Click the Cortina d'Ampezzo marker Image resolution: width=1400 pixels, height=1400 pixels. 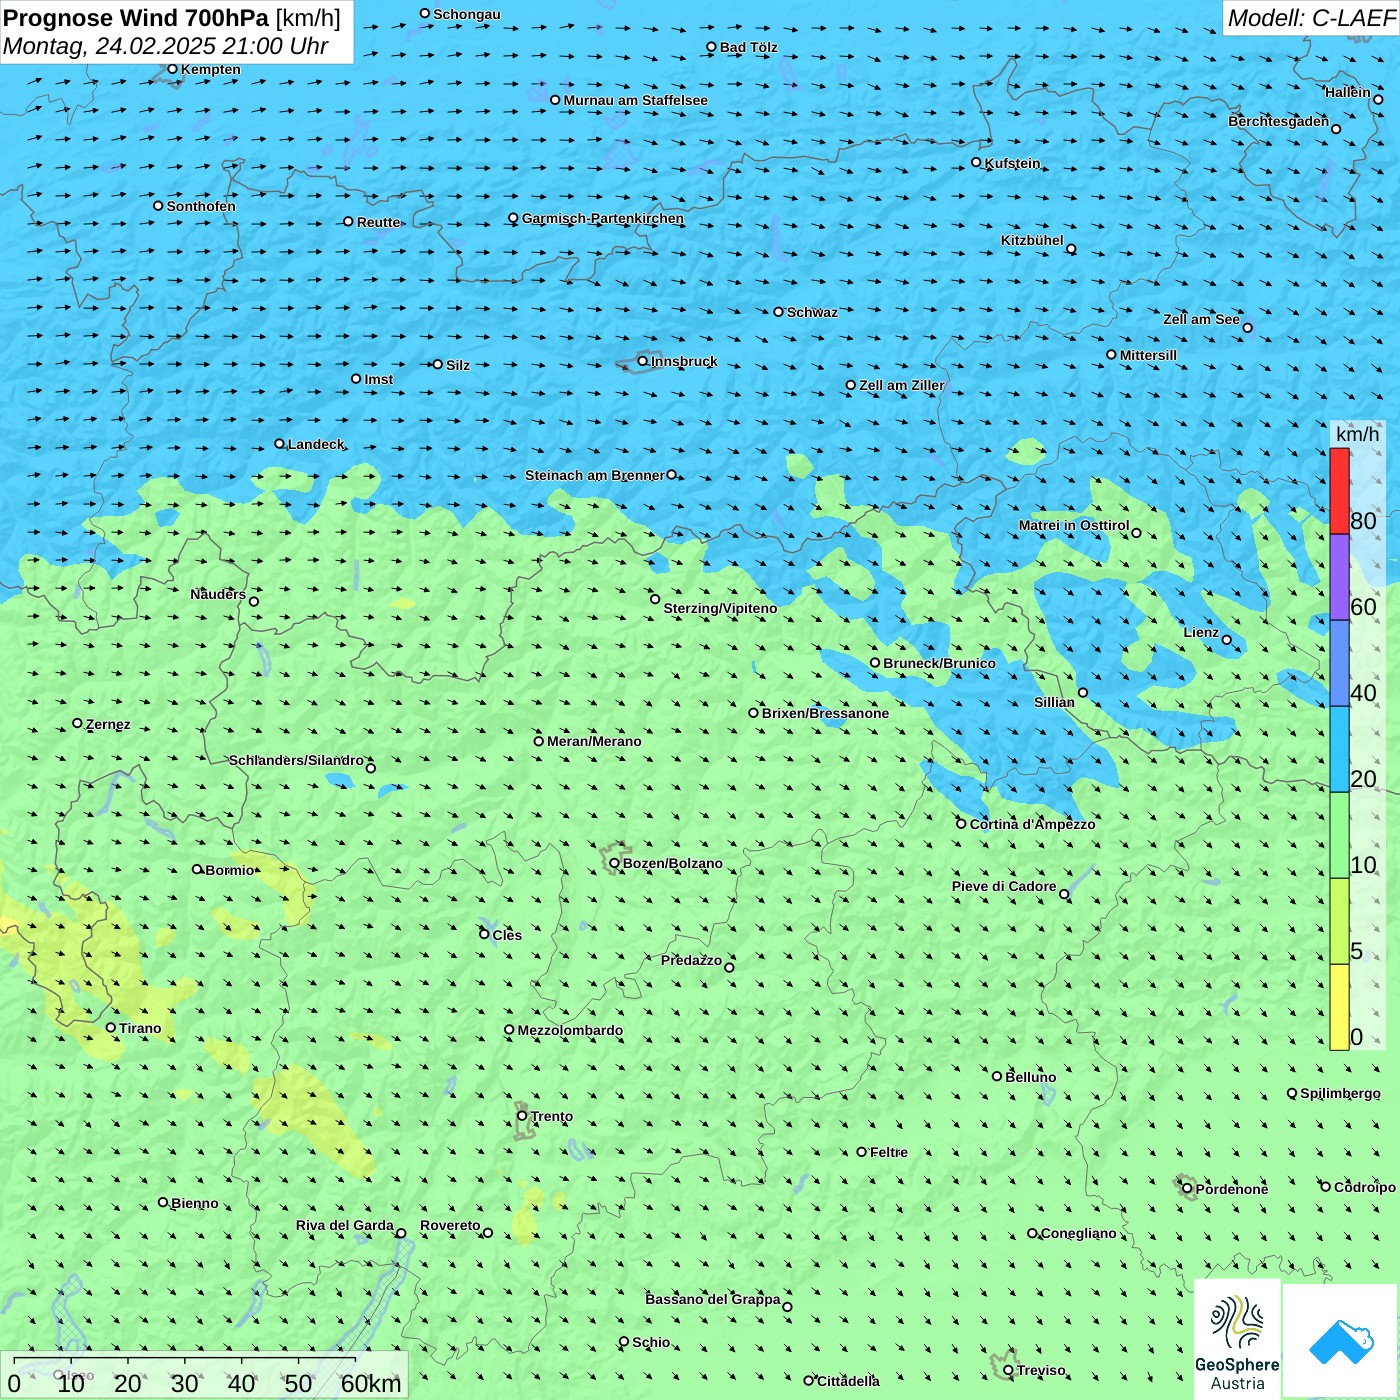coord(962,824)
